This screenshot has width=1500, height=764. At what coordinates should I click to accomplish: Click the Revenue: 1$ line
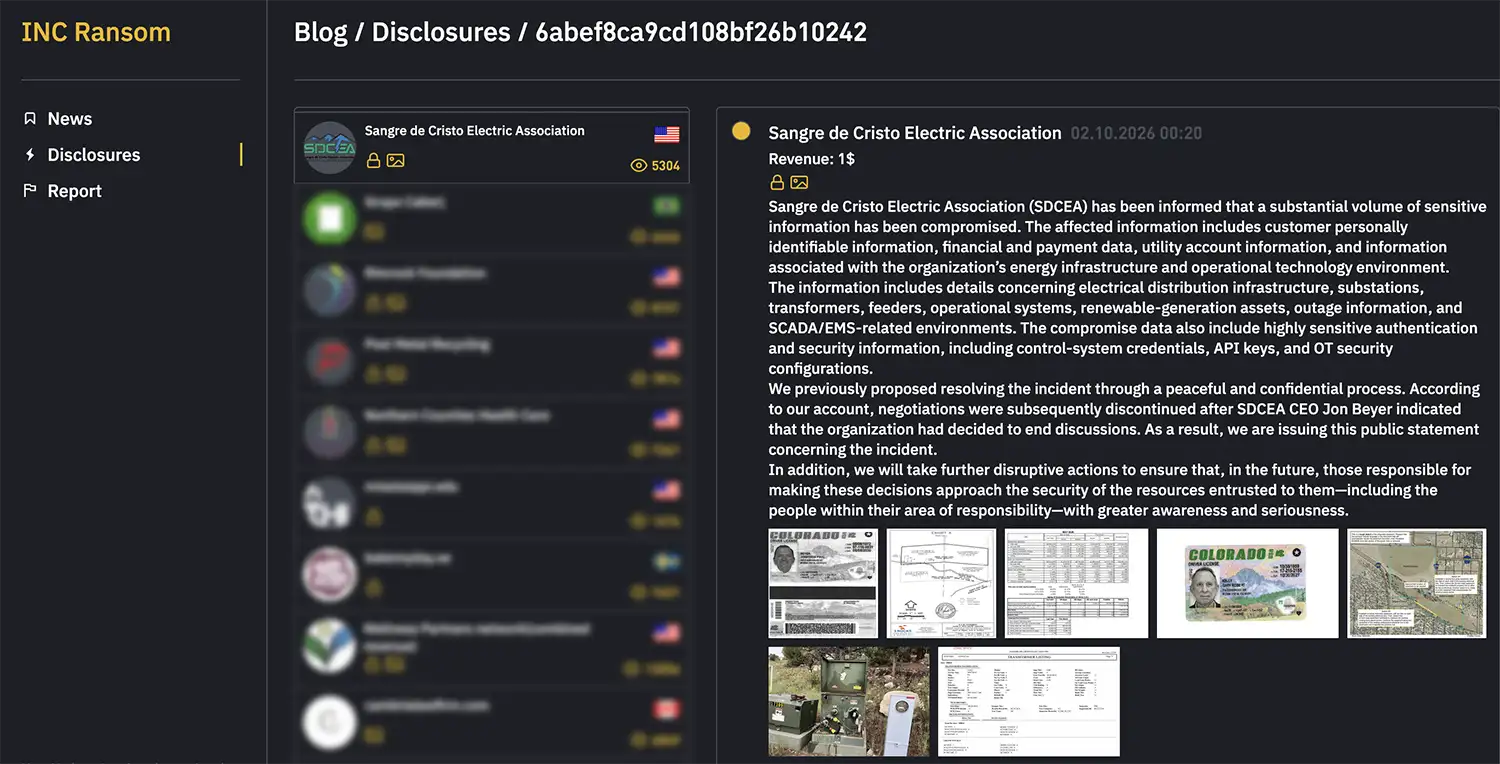point(811,159)
